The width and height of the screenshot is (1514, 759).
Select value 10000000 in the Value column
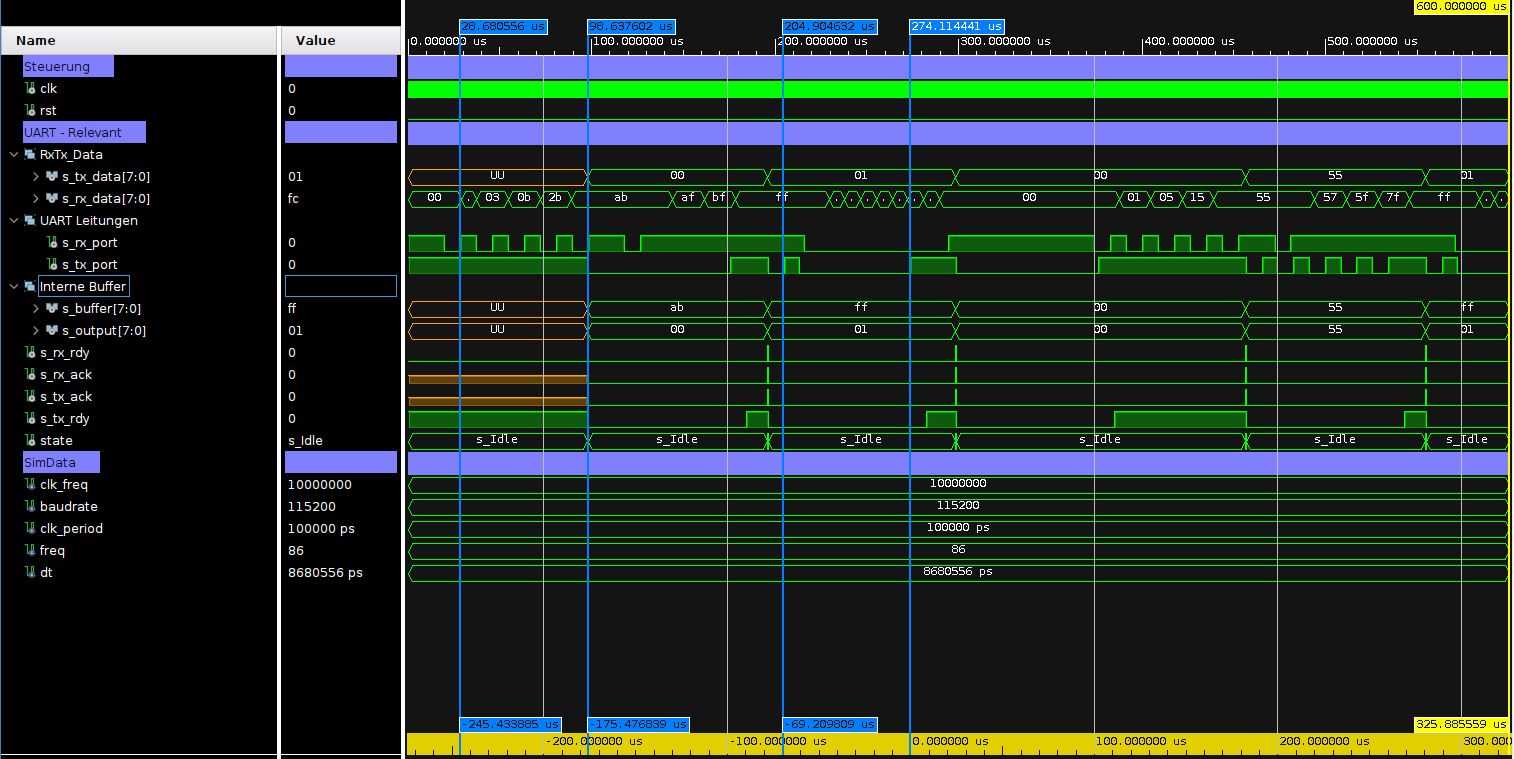[320, 485]
